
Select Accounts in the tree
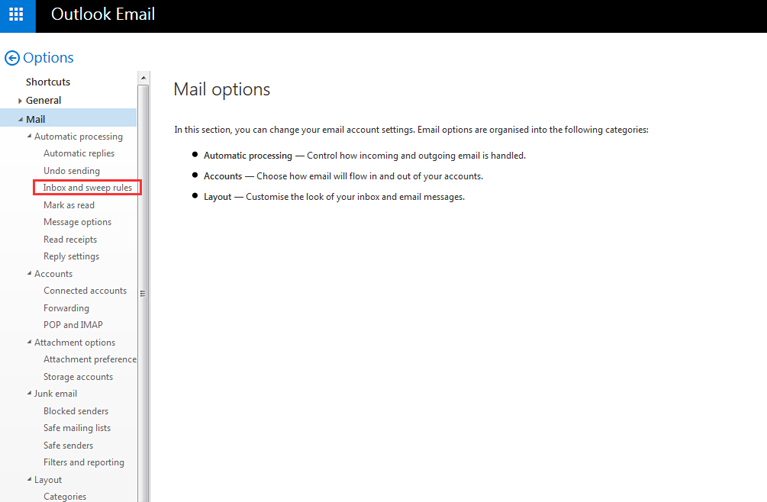53,274
